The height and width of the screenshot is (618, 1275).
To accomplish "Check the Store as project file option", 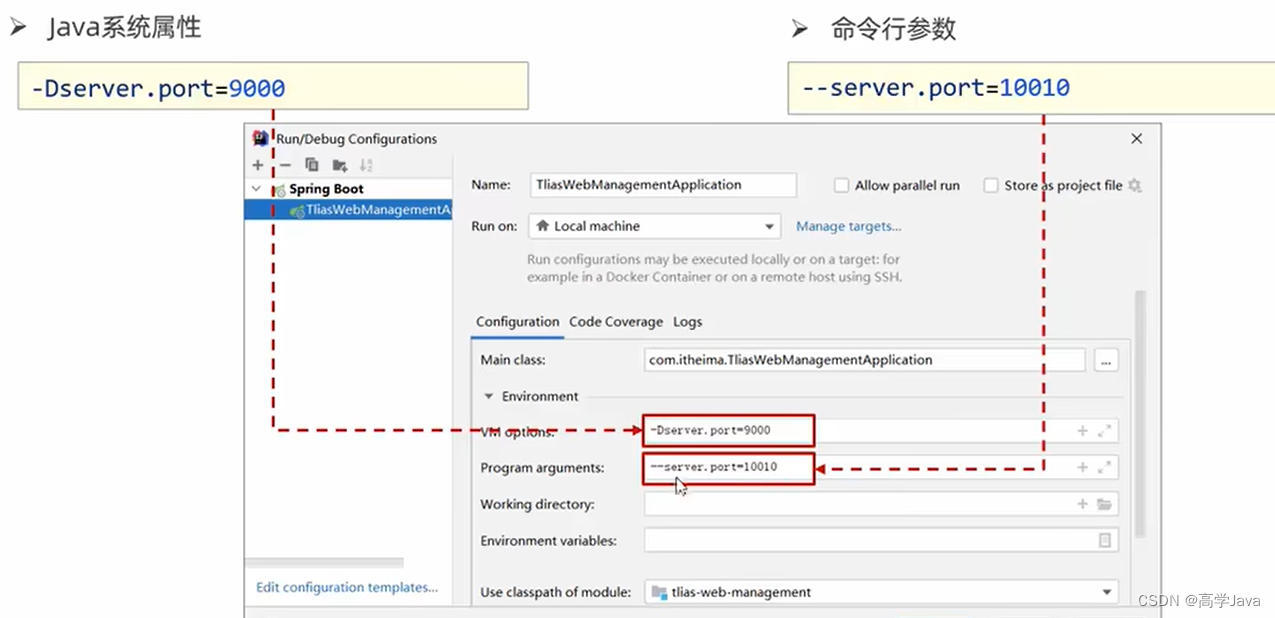I will 990,185.
